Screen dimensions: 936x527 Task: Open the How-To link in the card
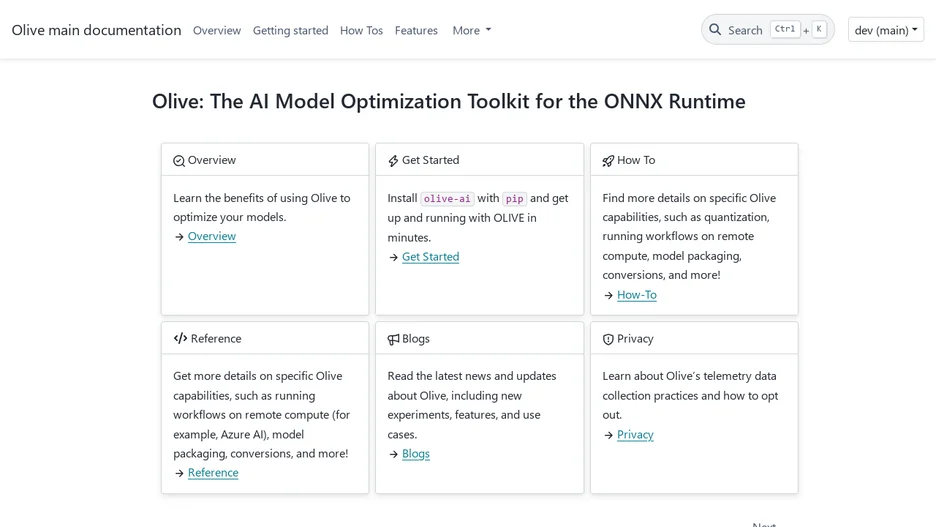tap(636, 295)
